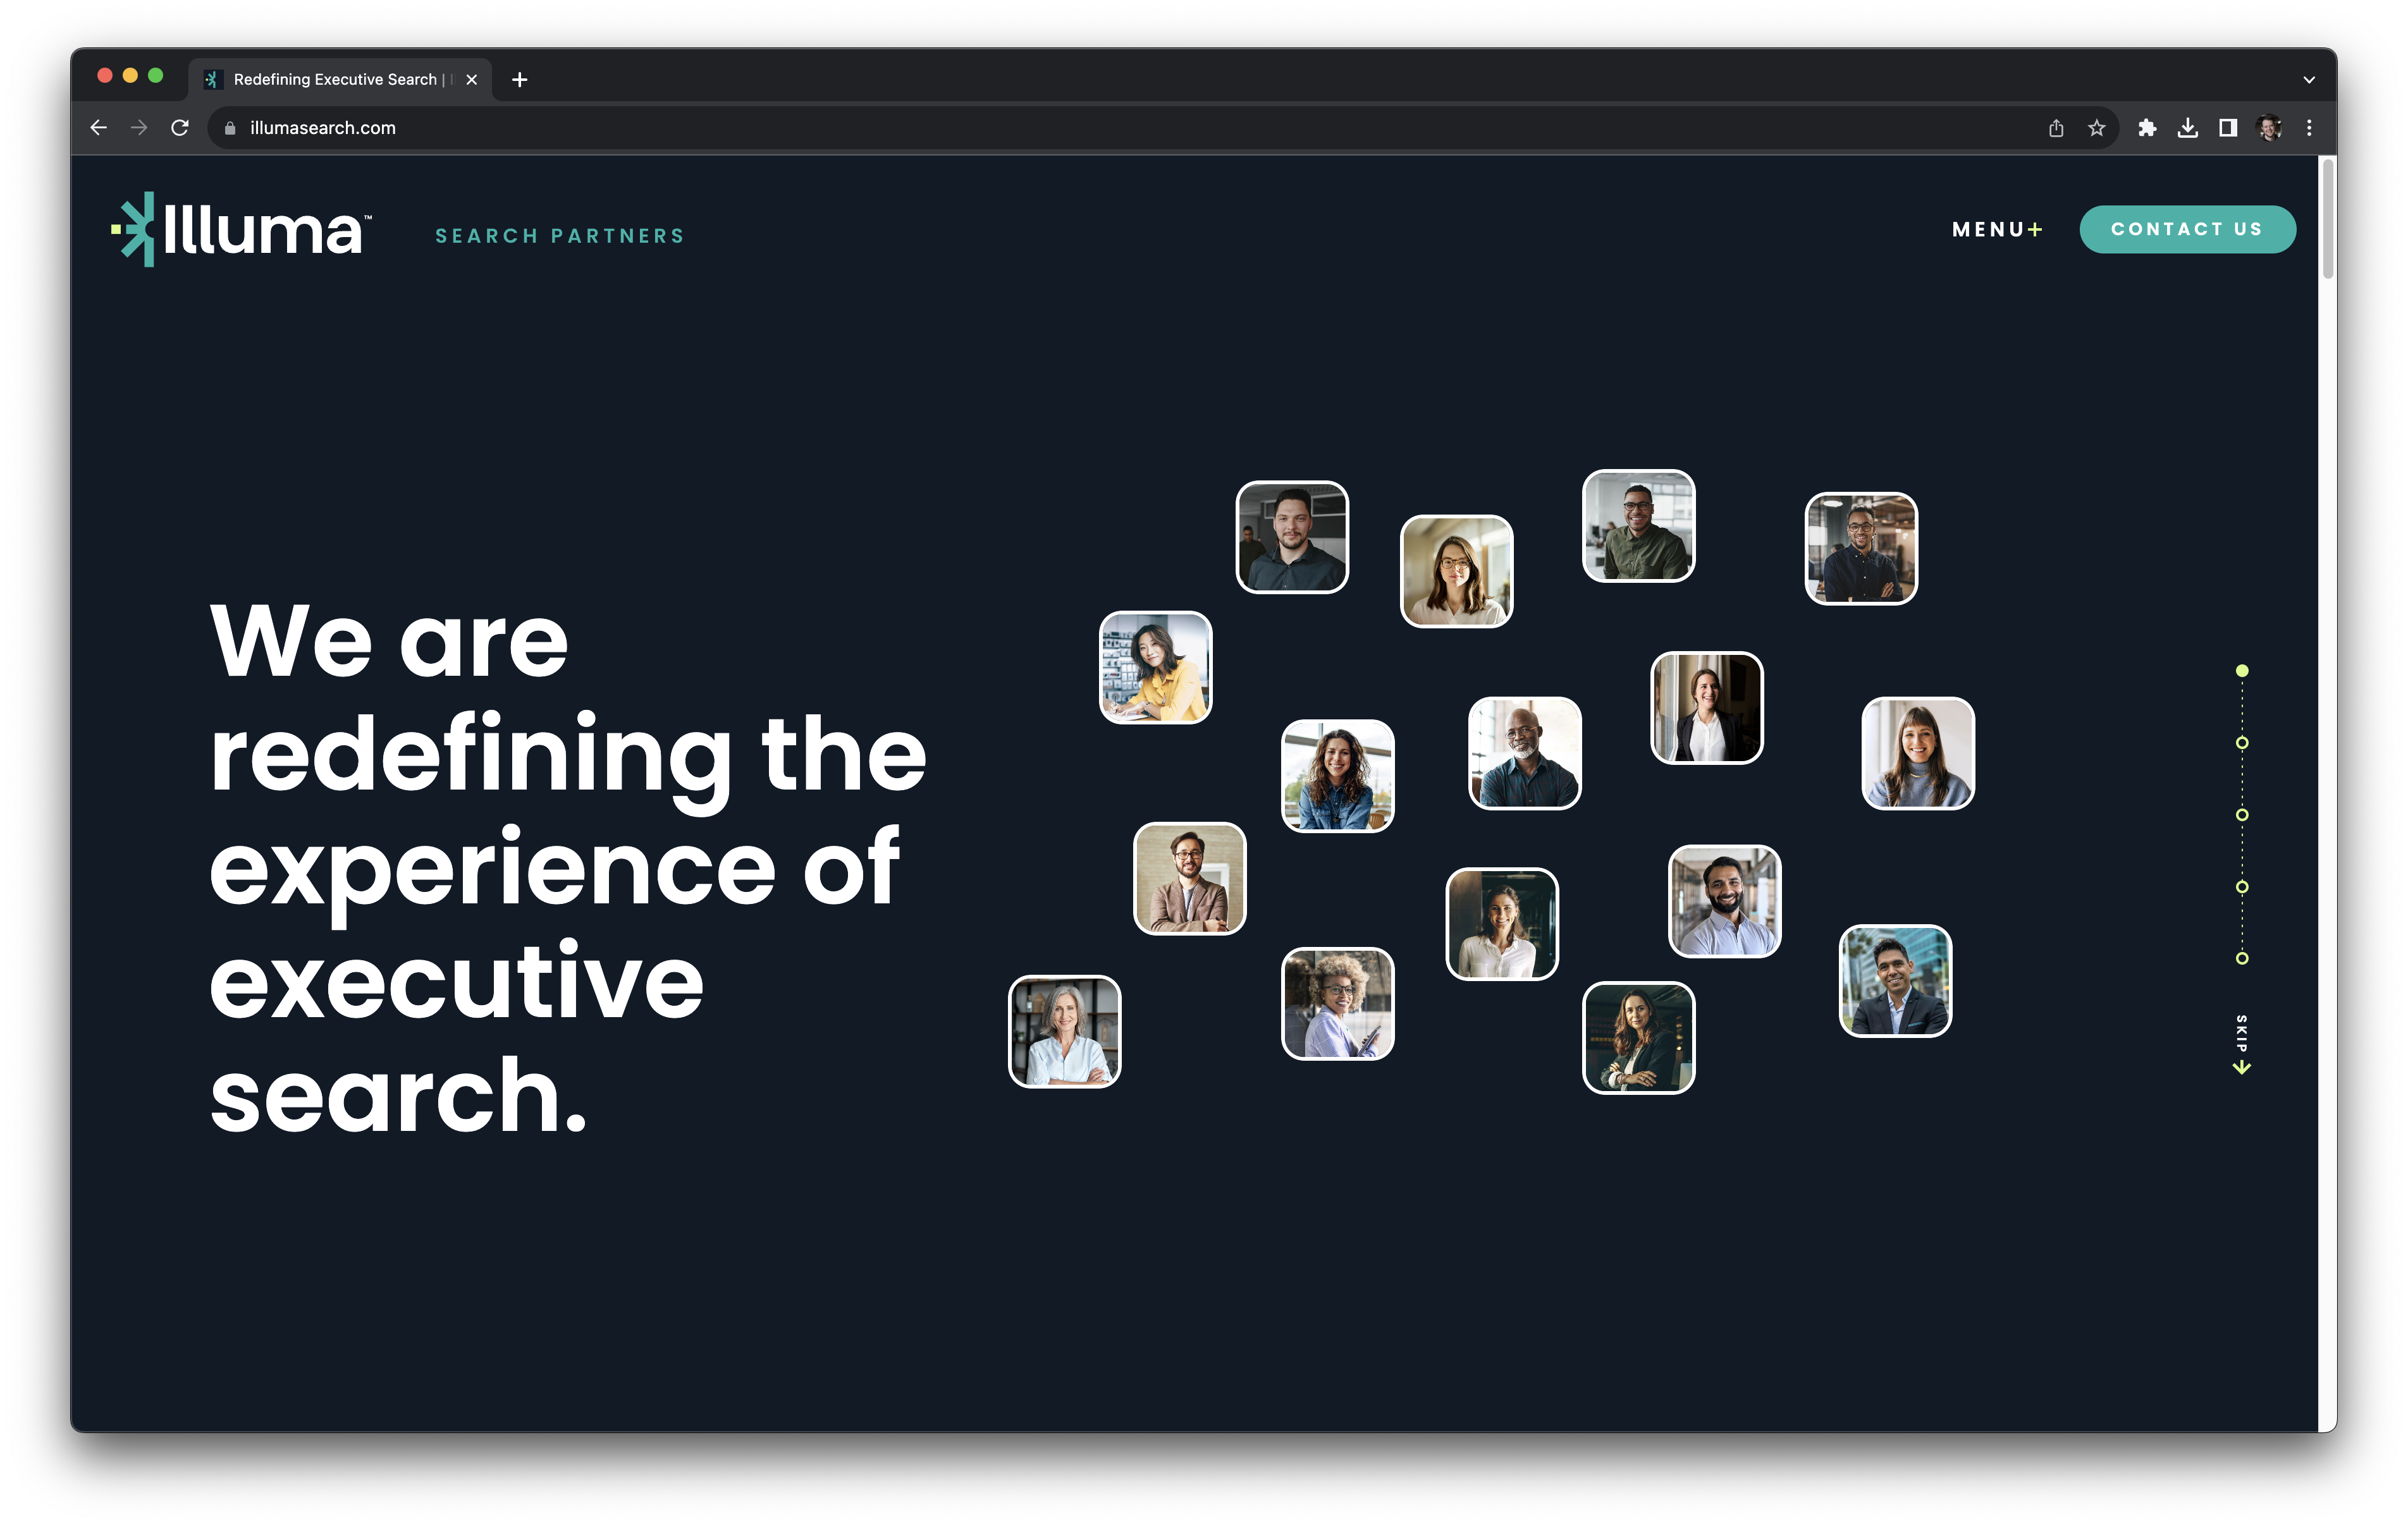Viewport: 2408px width, 1526px height.
Task: Select the second slide indicator dot
Action: [2242, 743]
